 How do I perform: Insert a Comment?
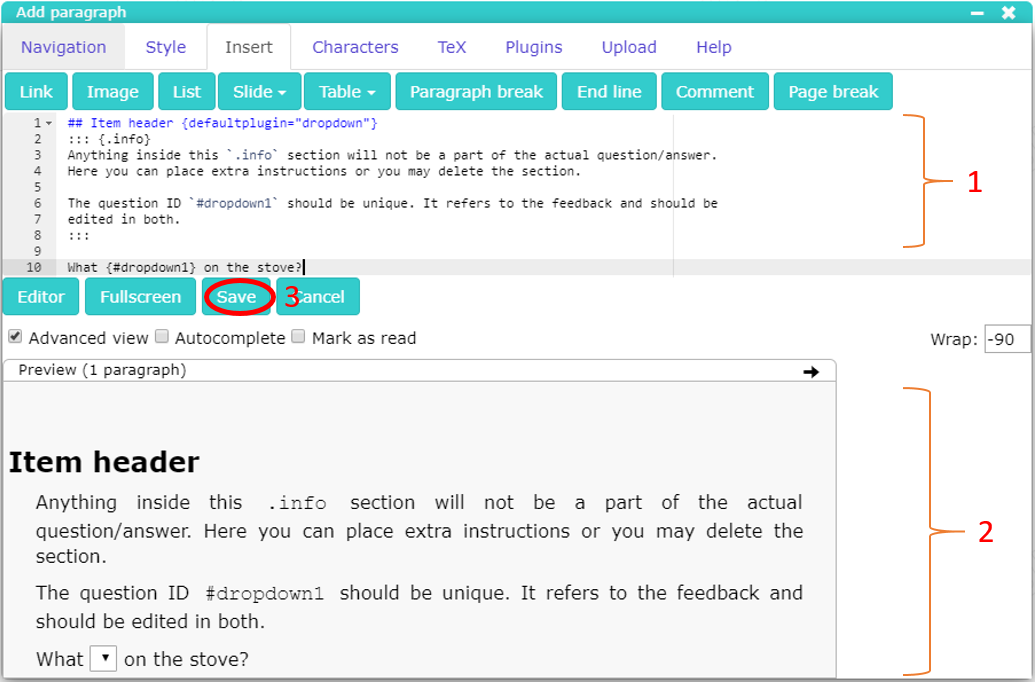point(715,92)
